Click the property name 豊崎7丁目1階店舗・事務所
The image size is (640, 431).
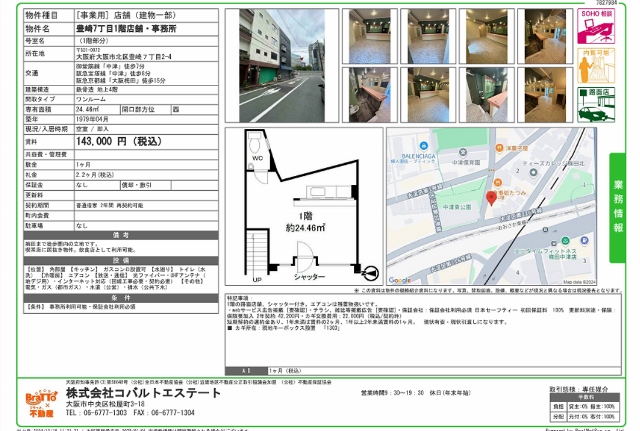[x=126, y=29]
